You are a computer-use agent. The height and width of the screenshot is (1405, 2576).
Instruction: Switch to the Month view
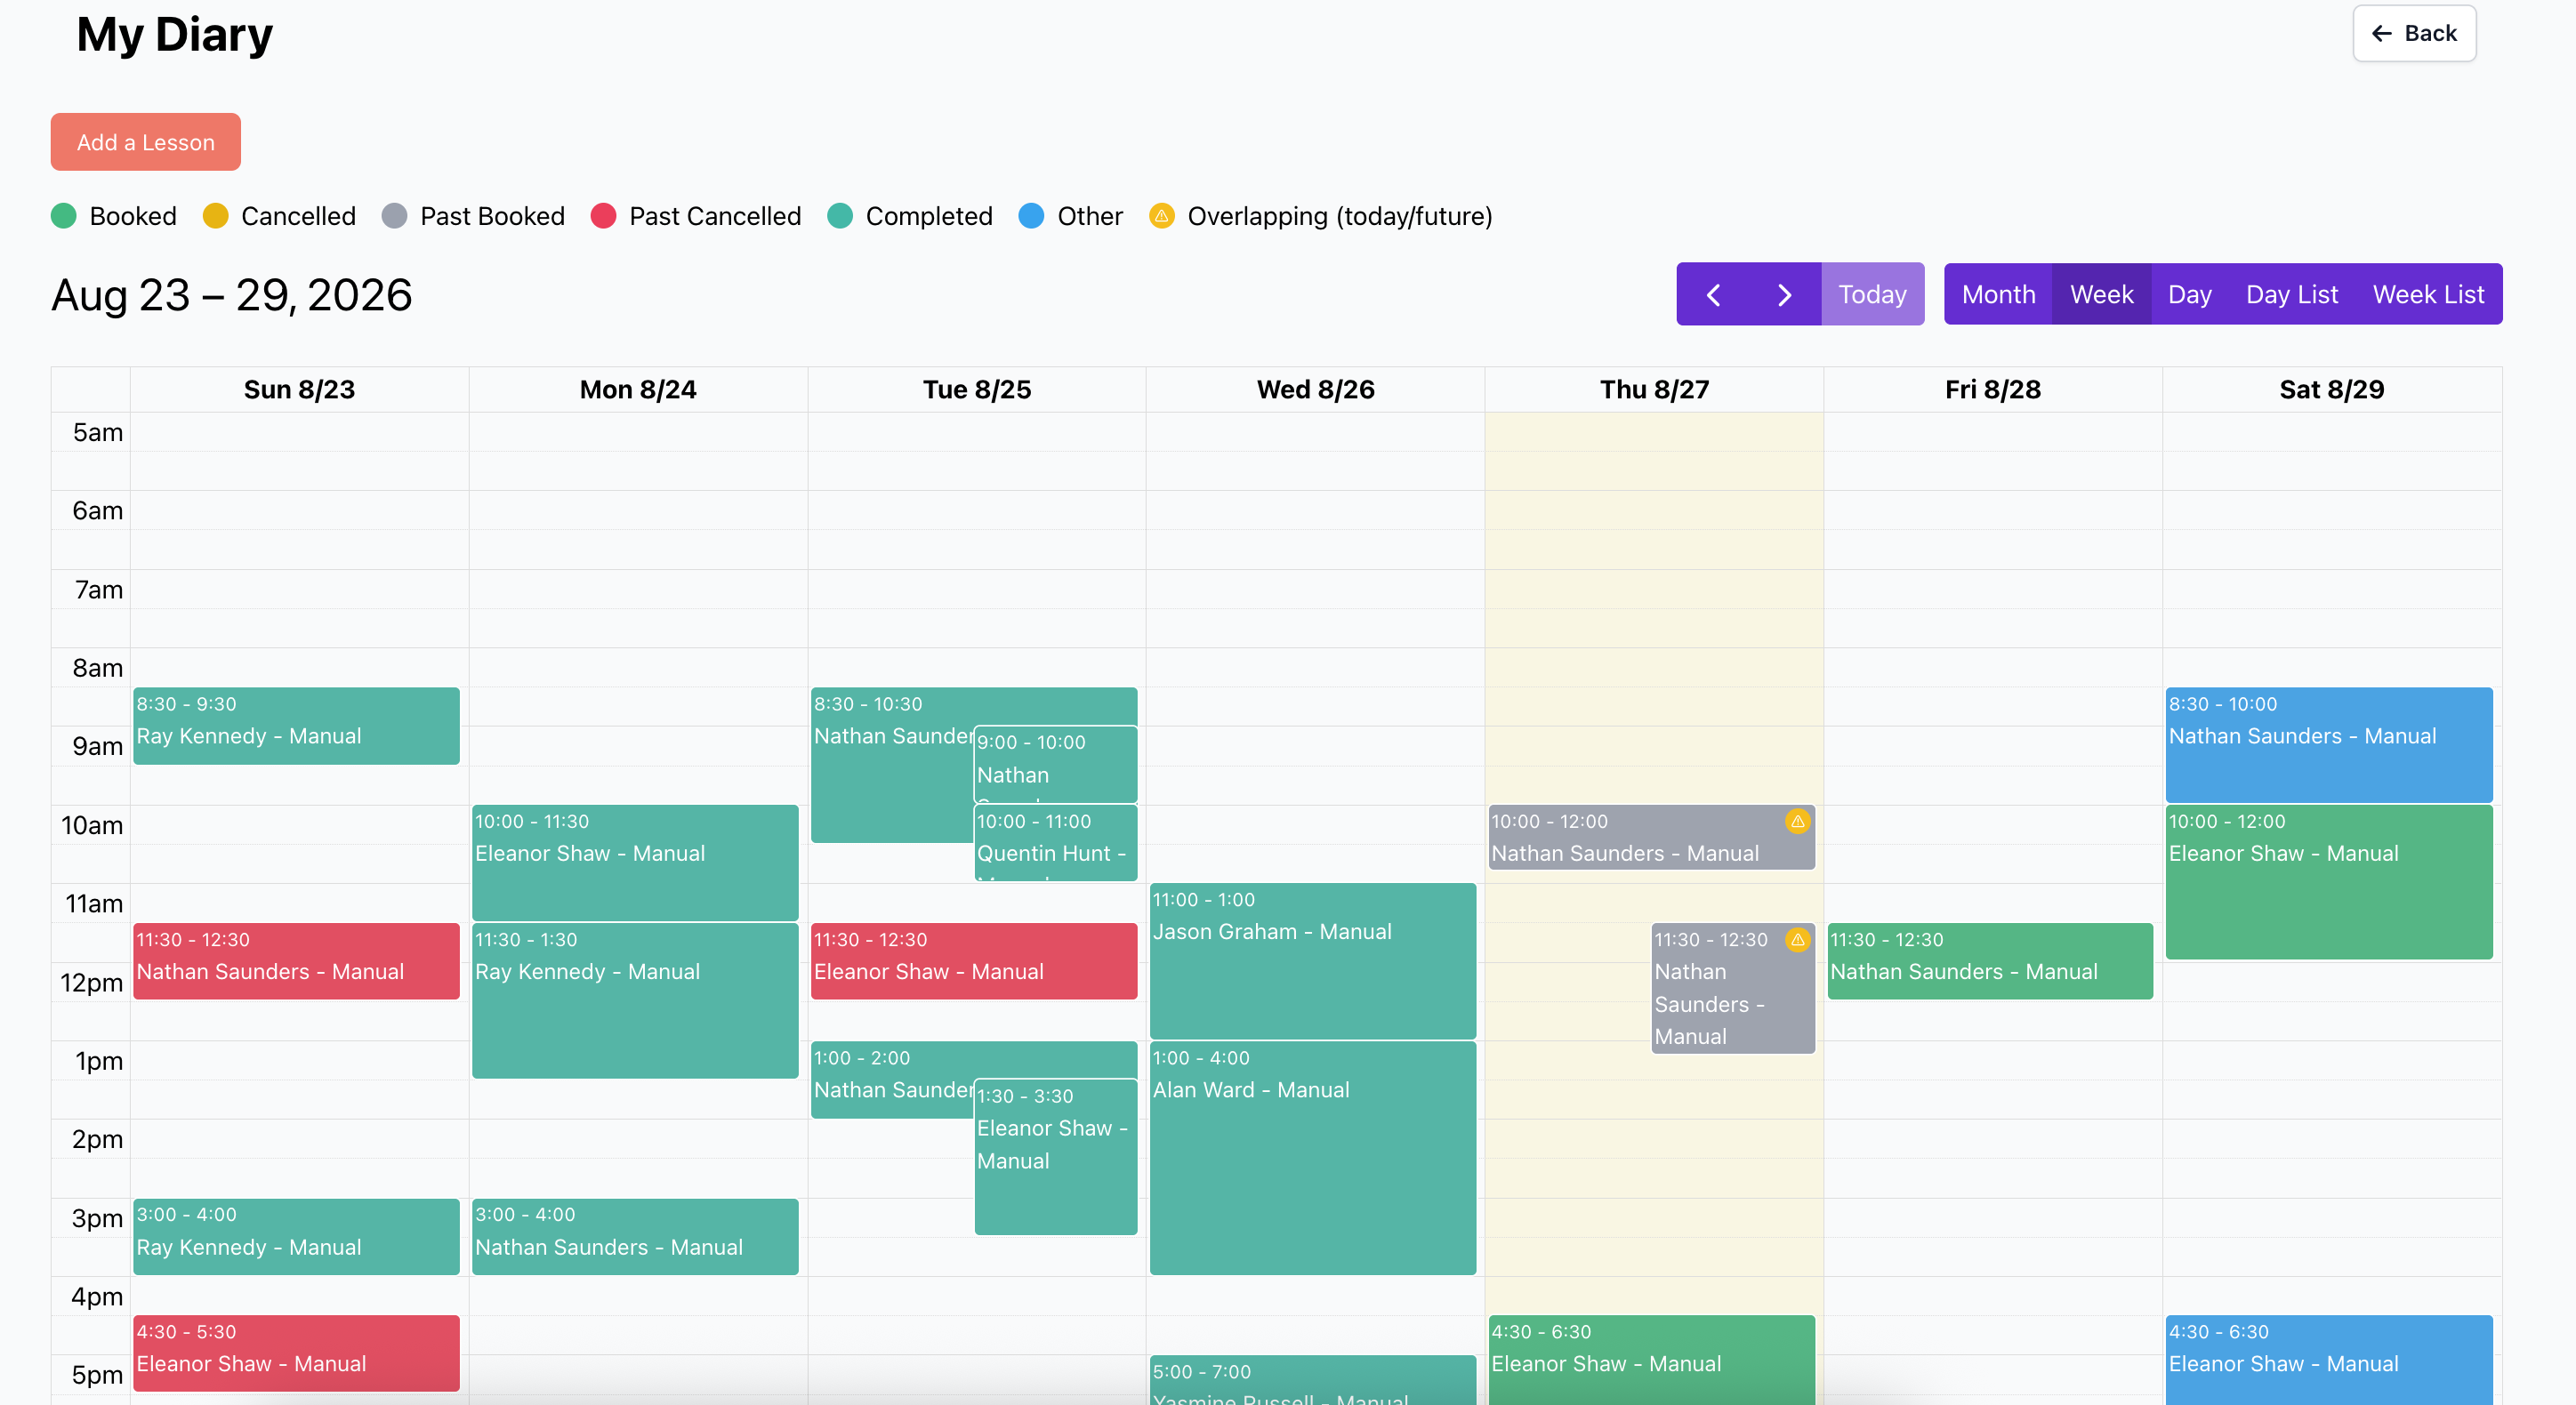1998,294
